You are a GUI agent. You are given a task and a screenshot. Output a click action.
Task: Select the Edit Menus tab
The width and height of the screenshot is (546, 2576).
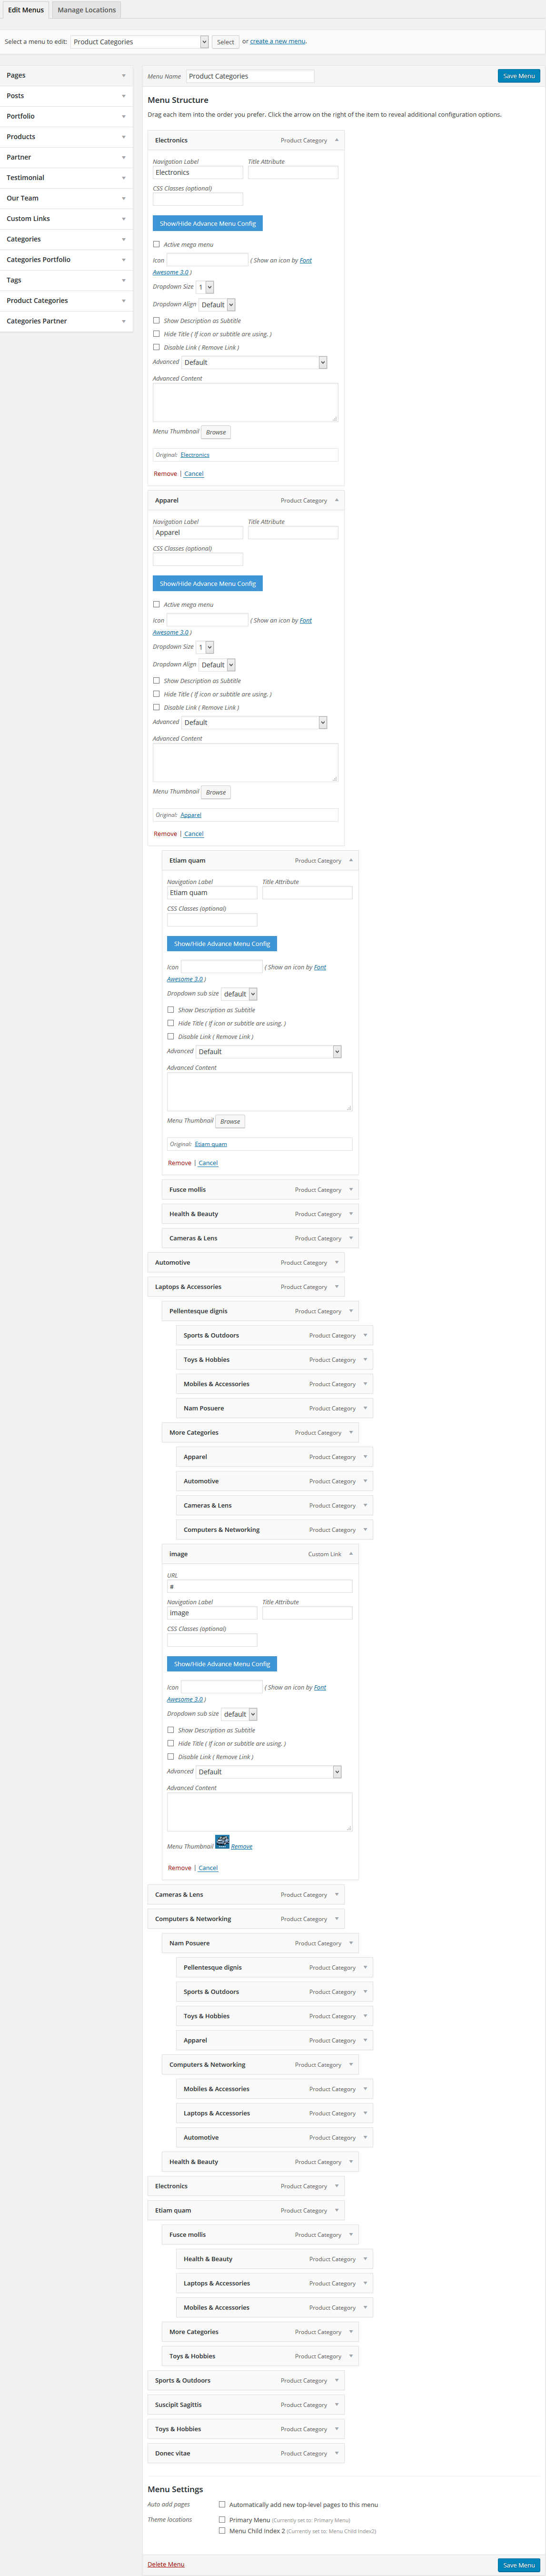[26, 10]
